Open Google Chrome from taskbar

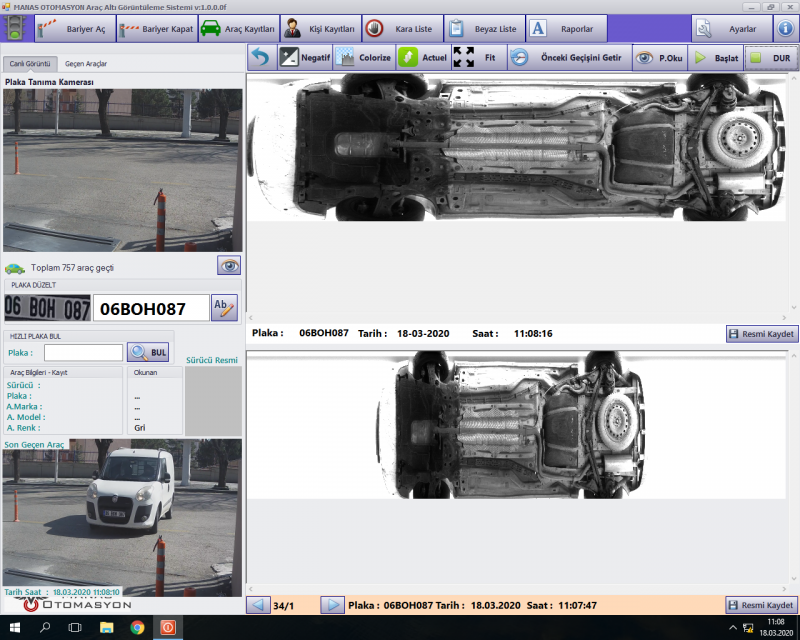[137, 628]
